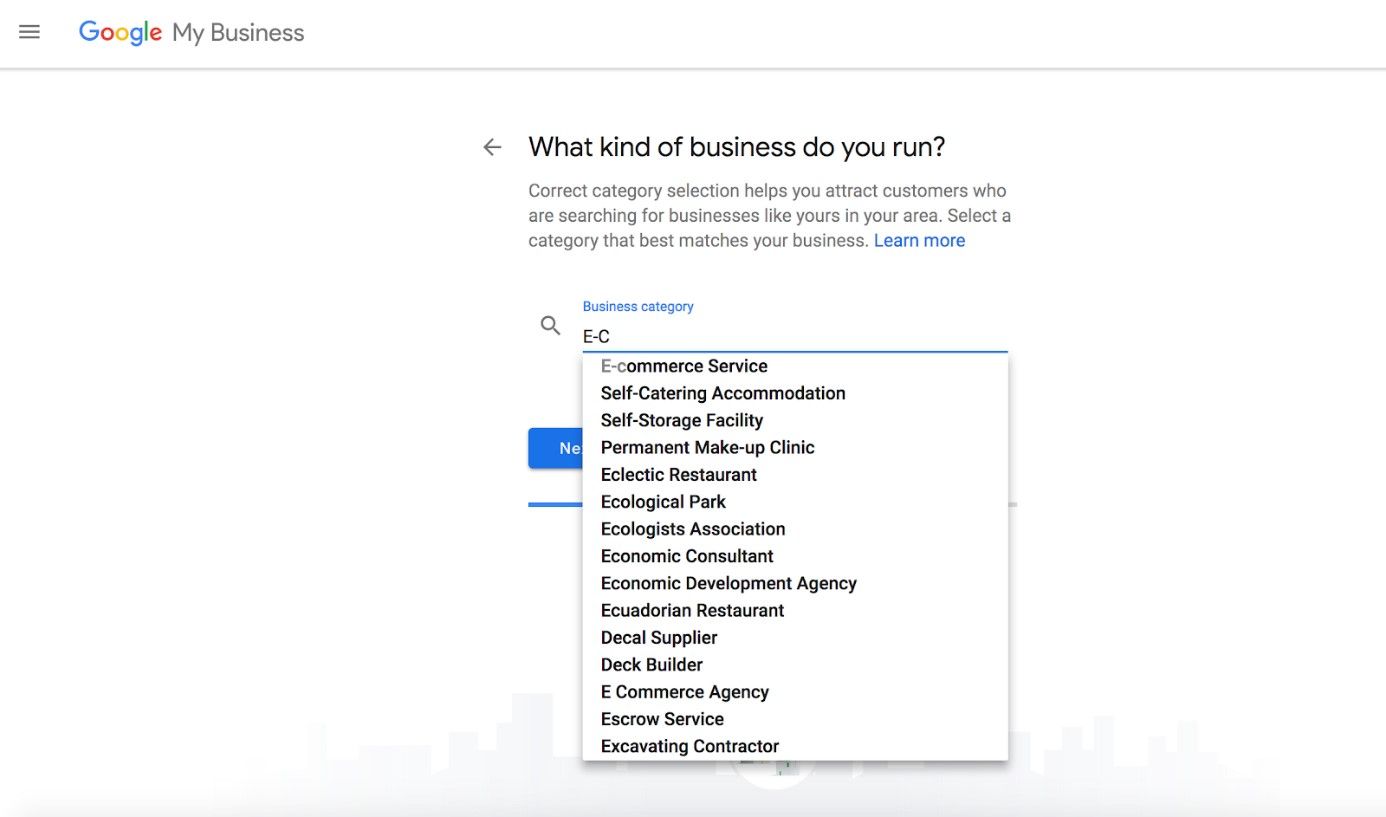This screenshot has width=1386, height=817.
Task: Click the search magnifier icon
Action: pyautogui.click(x=550, y=325)
